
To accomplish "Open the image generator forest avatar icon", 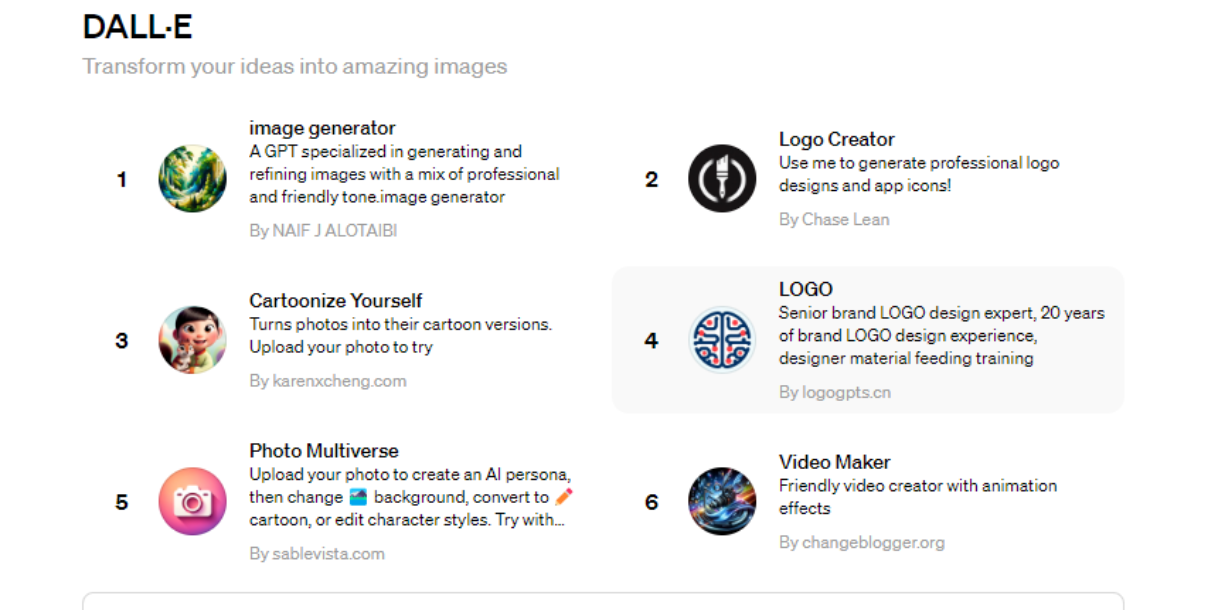I will [x=193, y=179].
